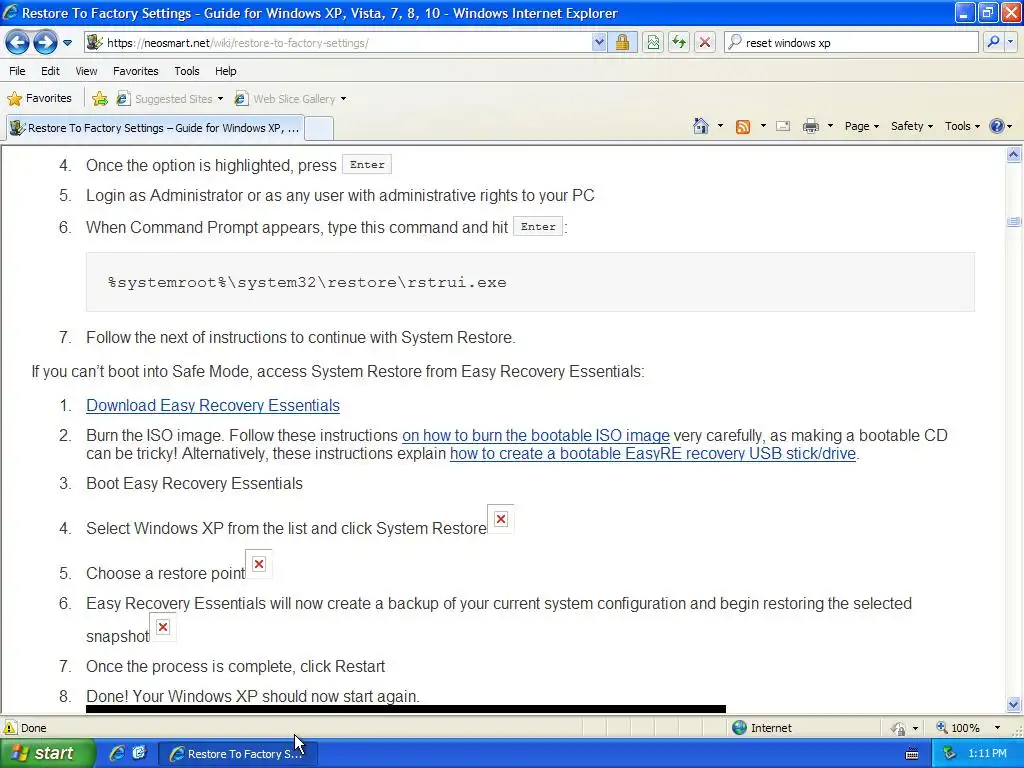The height and width of the screenshot is (768, 1024).
Task: Expand zoom level dropdown arrow
Action: [x=997, y=728]
